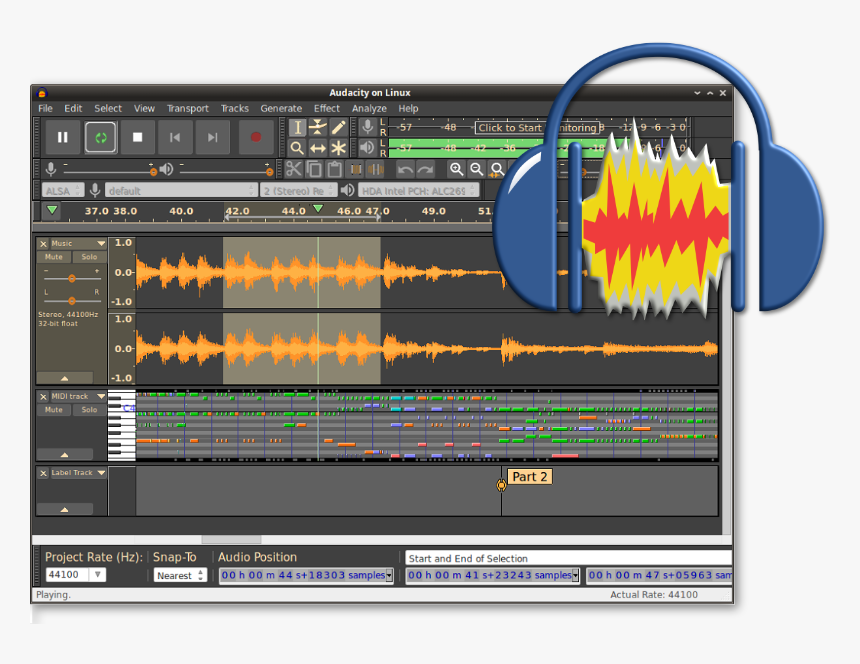This screenshot has width=860, height=664.
Task: Mute the MIDI track
Action: coord(54,410)
